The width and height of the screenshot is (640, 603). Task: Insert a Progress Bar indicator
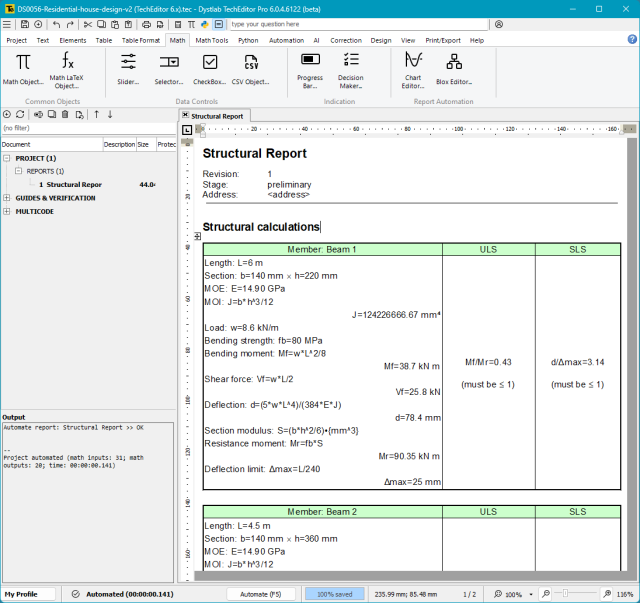tap(310, 70)
